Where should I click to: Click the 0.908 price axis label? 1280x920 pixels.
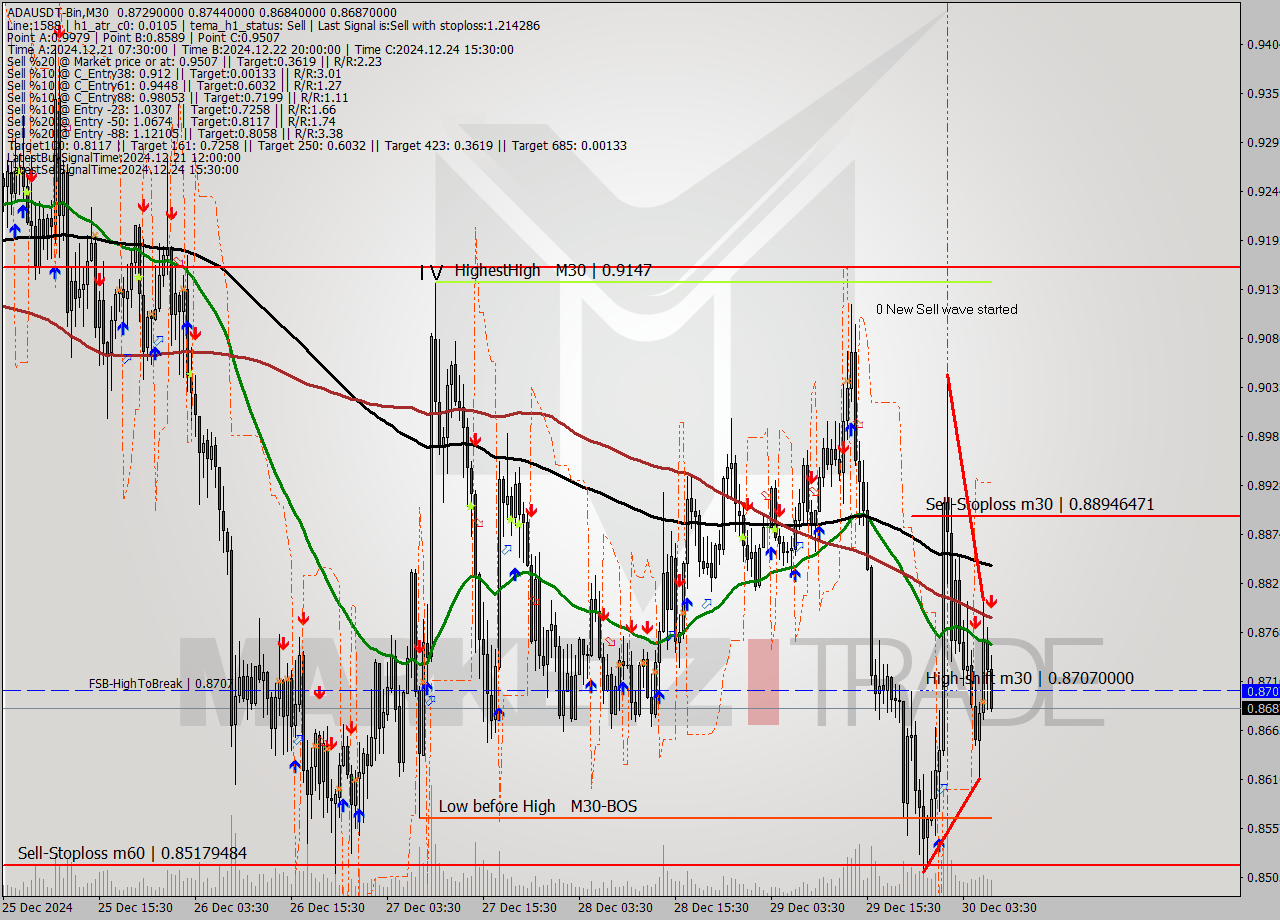coord(1262,338)
